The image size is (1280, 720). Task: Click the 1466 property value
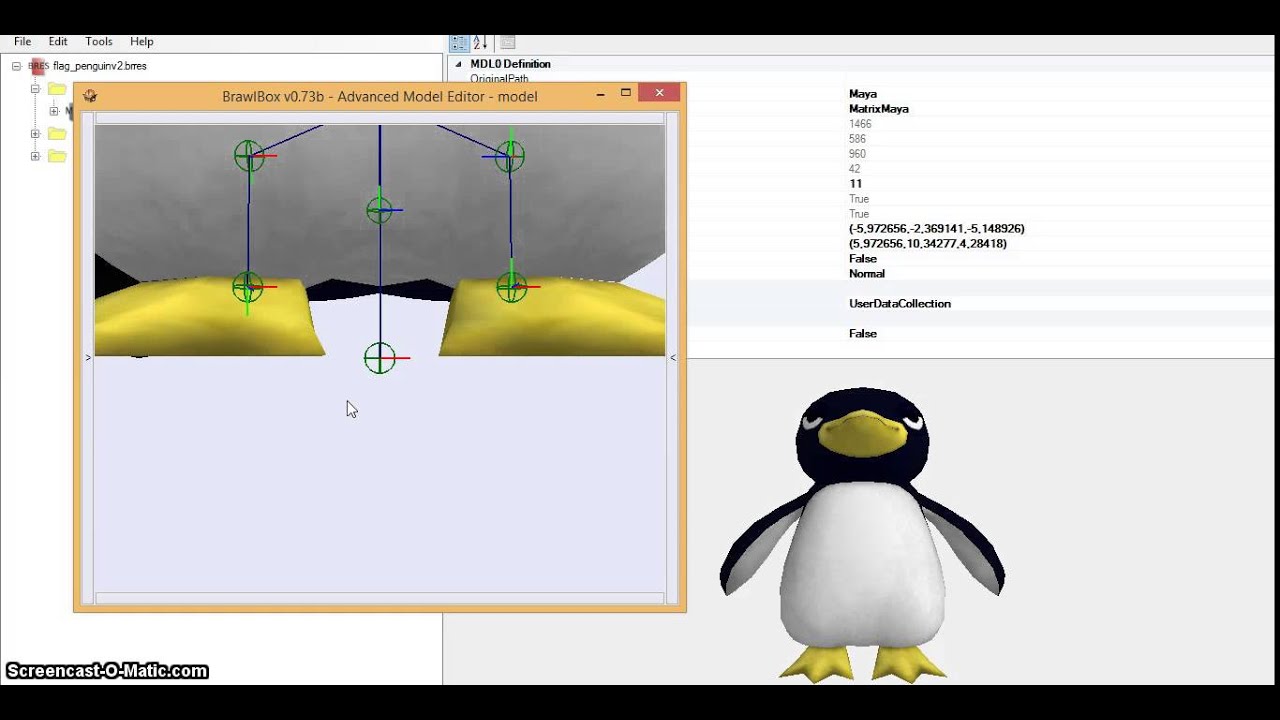[860, 124]
